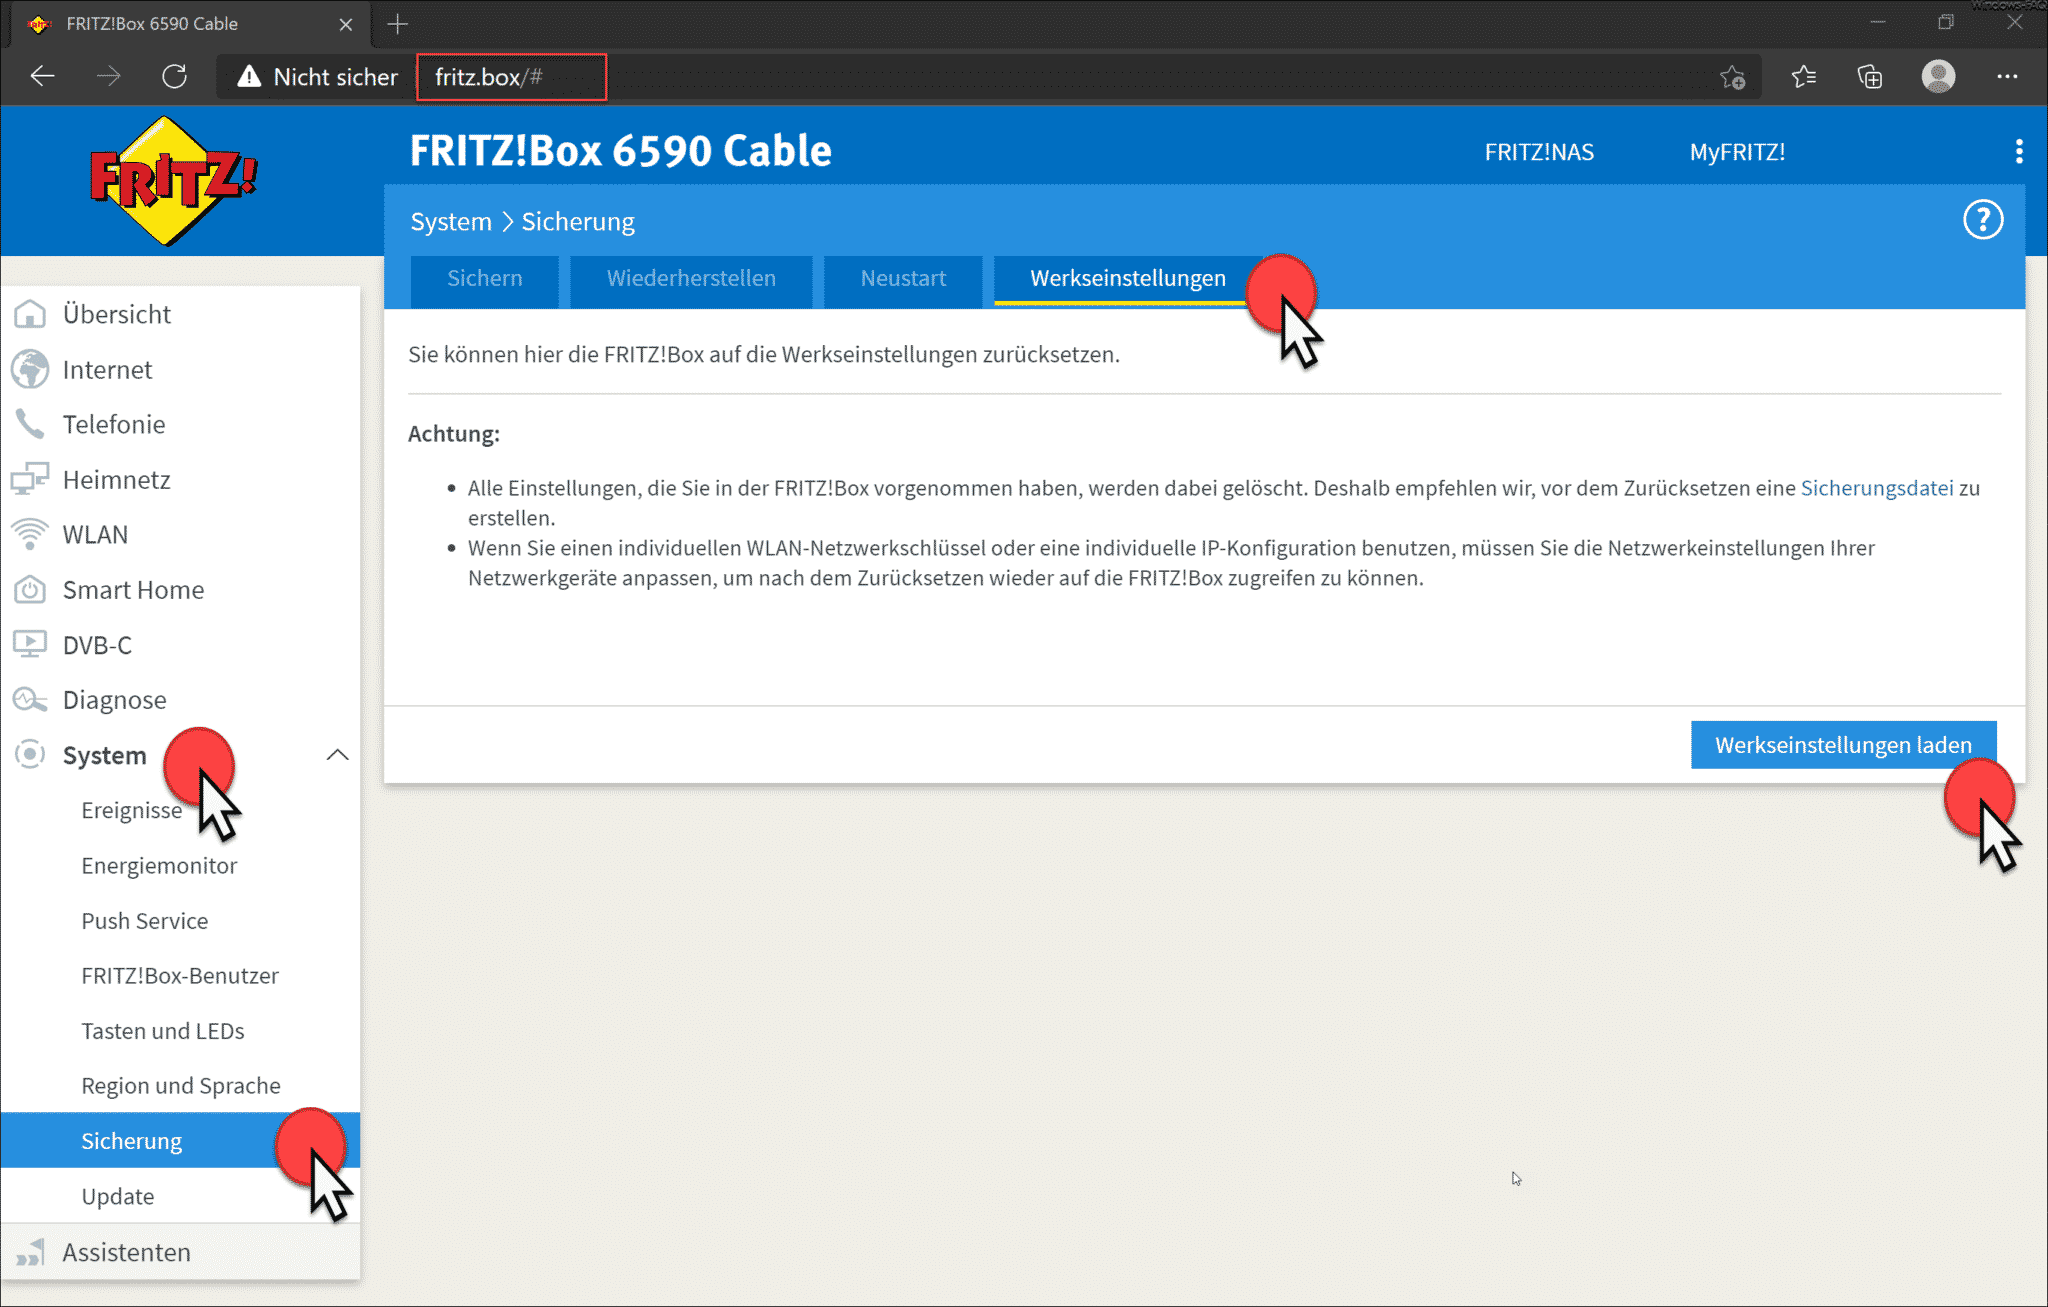
Task: Click the System menu label
Action: click(x=104, y=755)
